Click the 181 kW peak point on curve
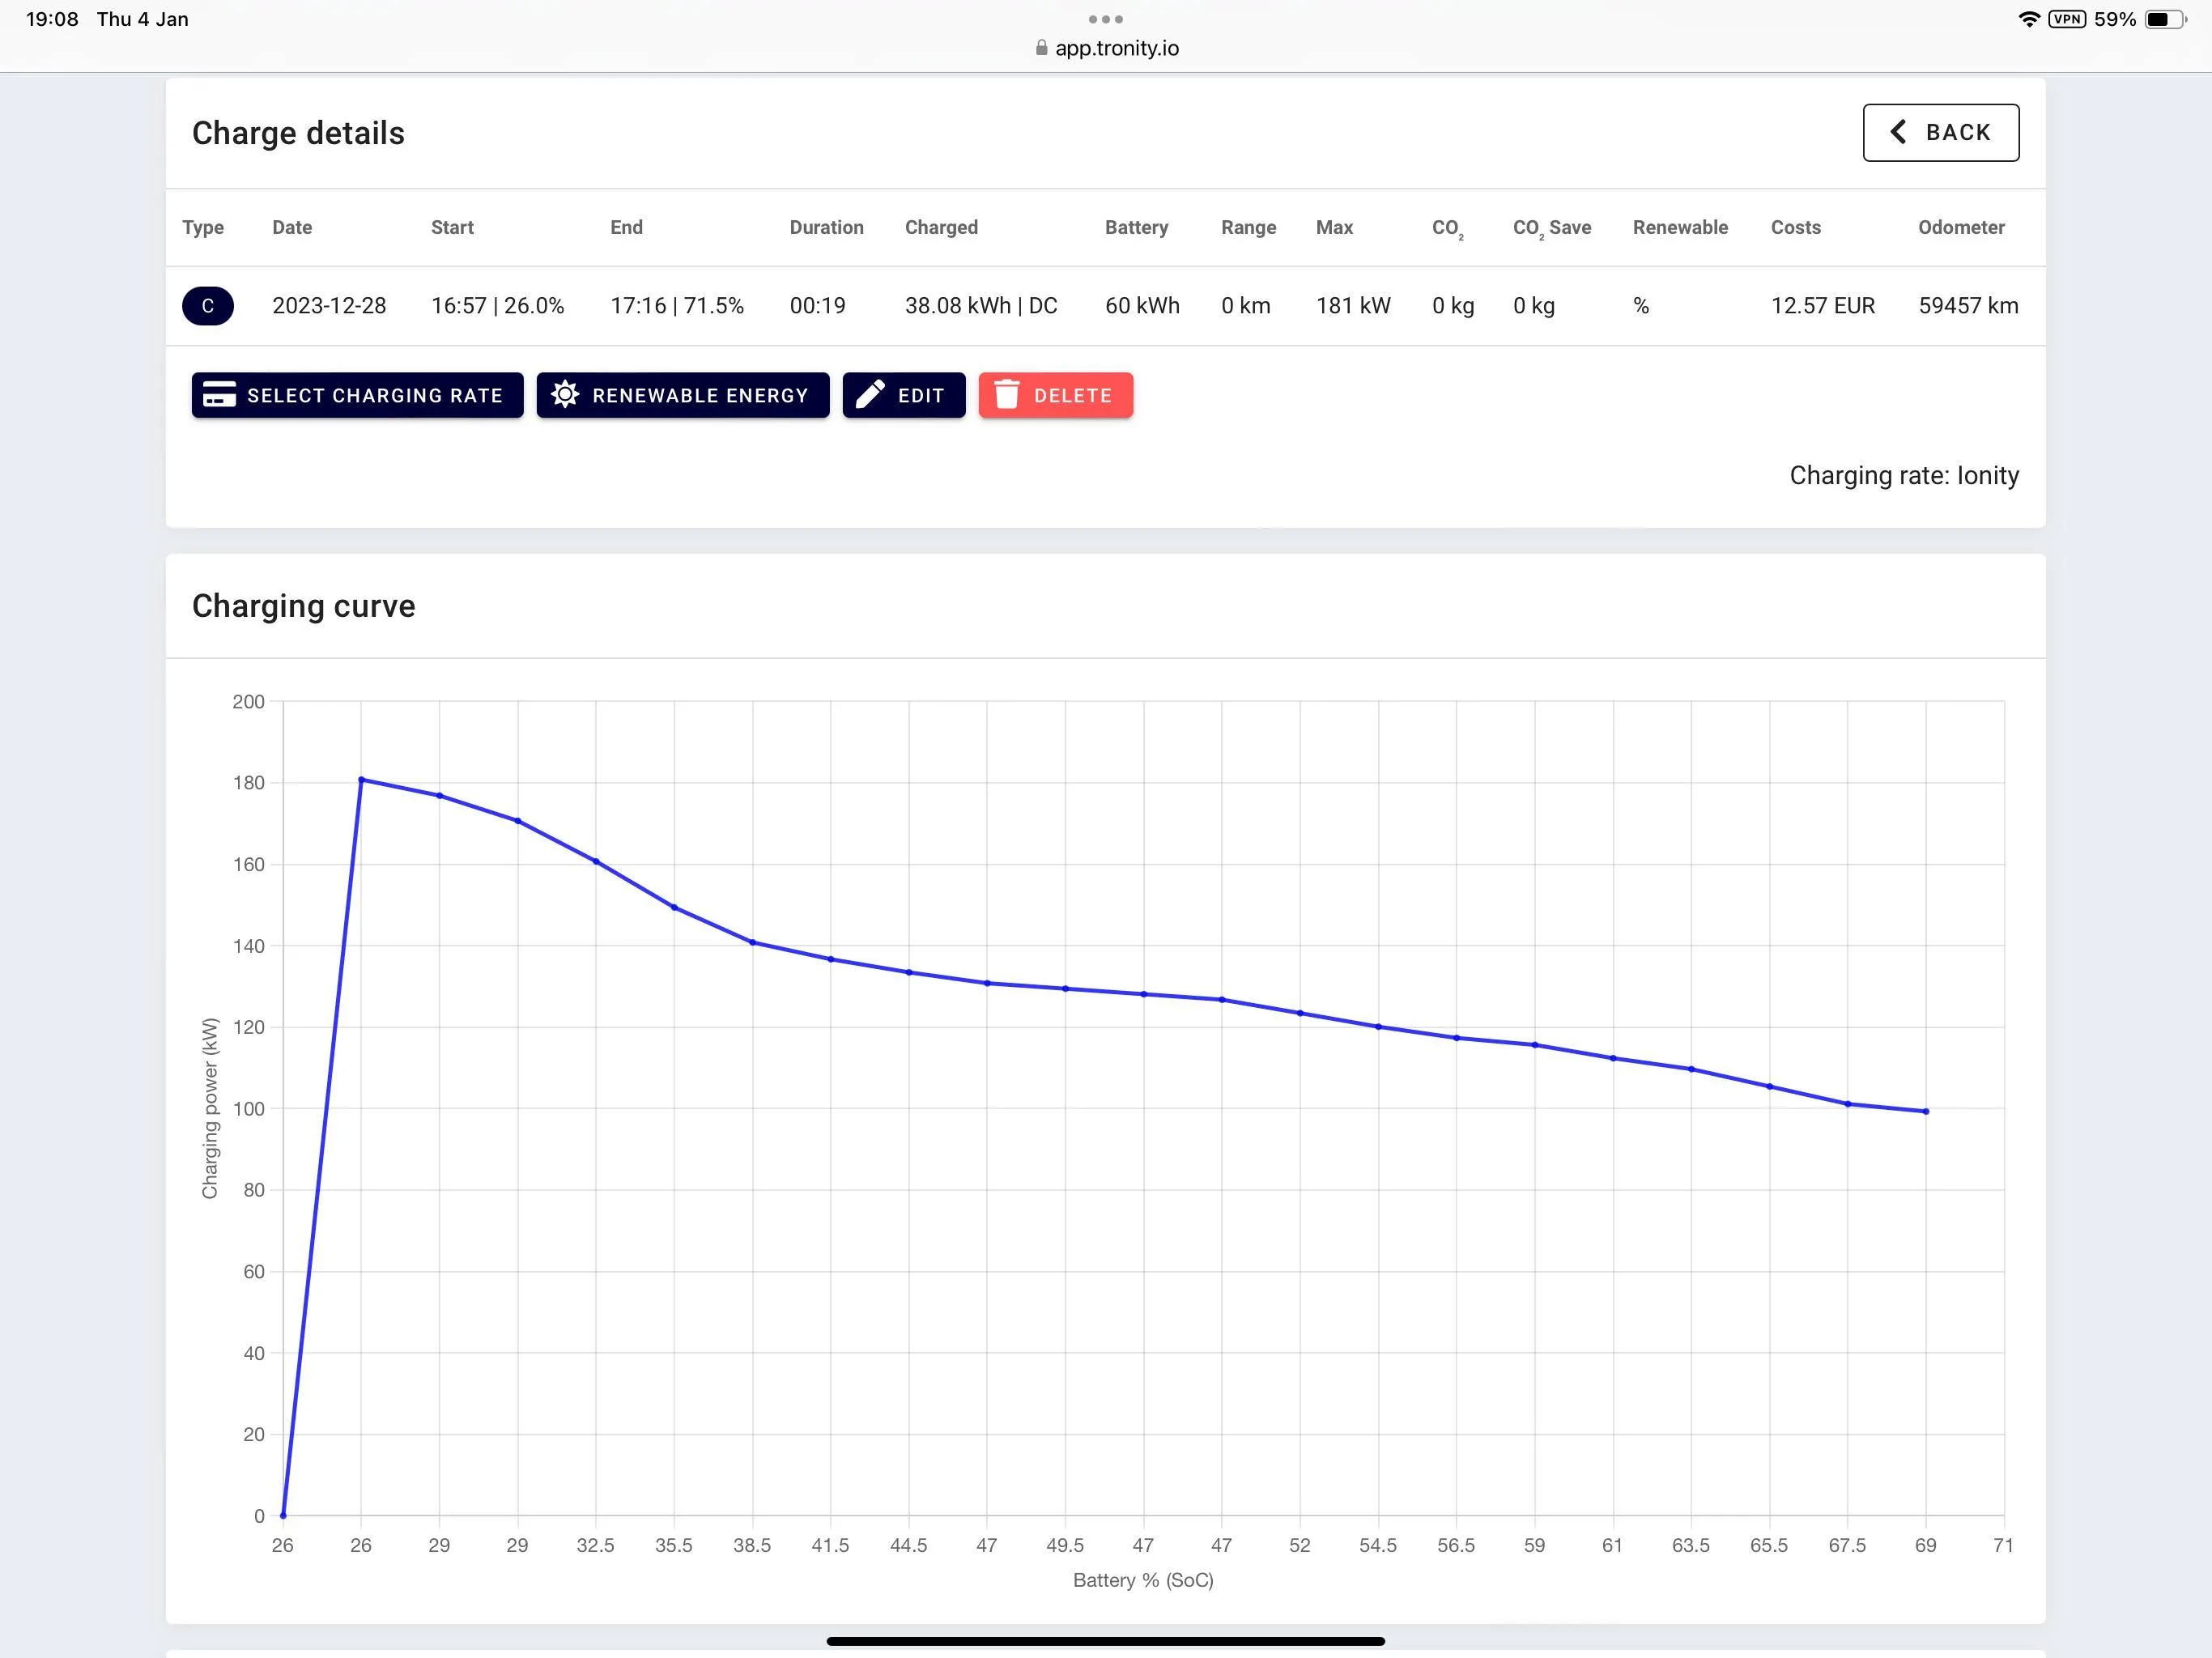 (x=361, y=780)
